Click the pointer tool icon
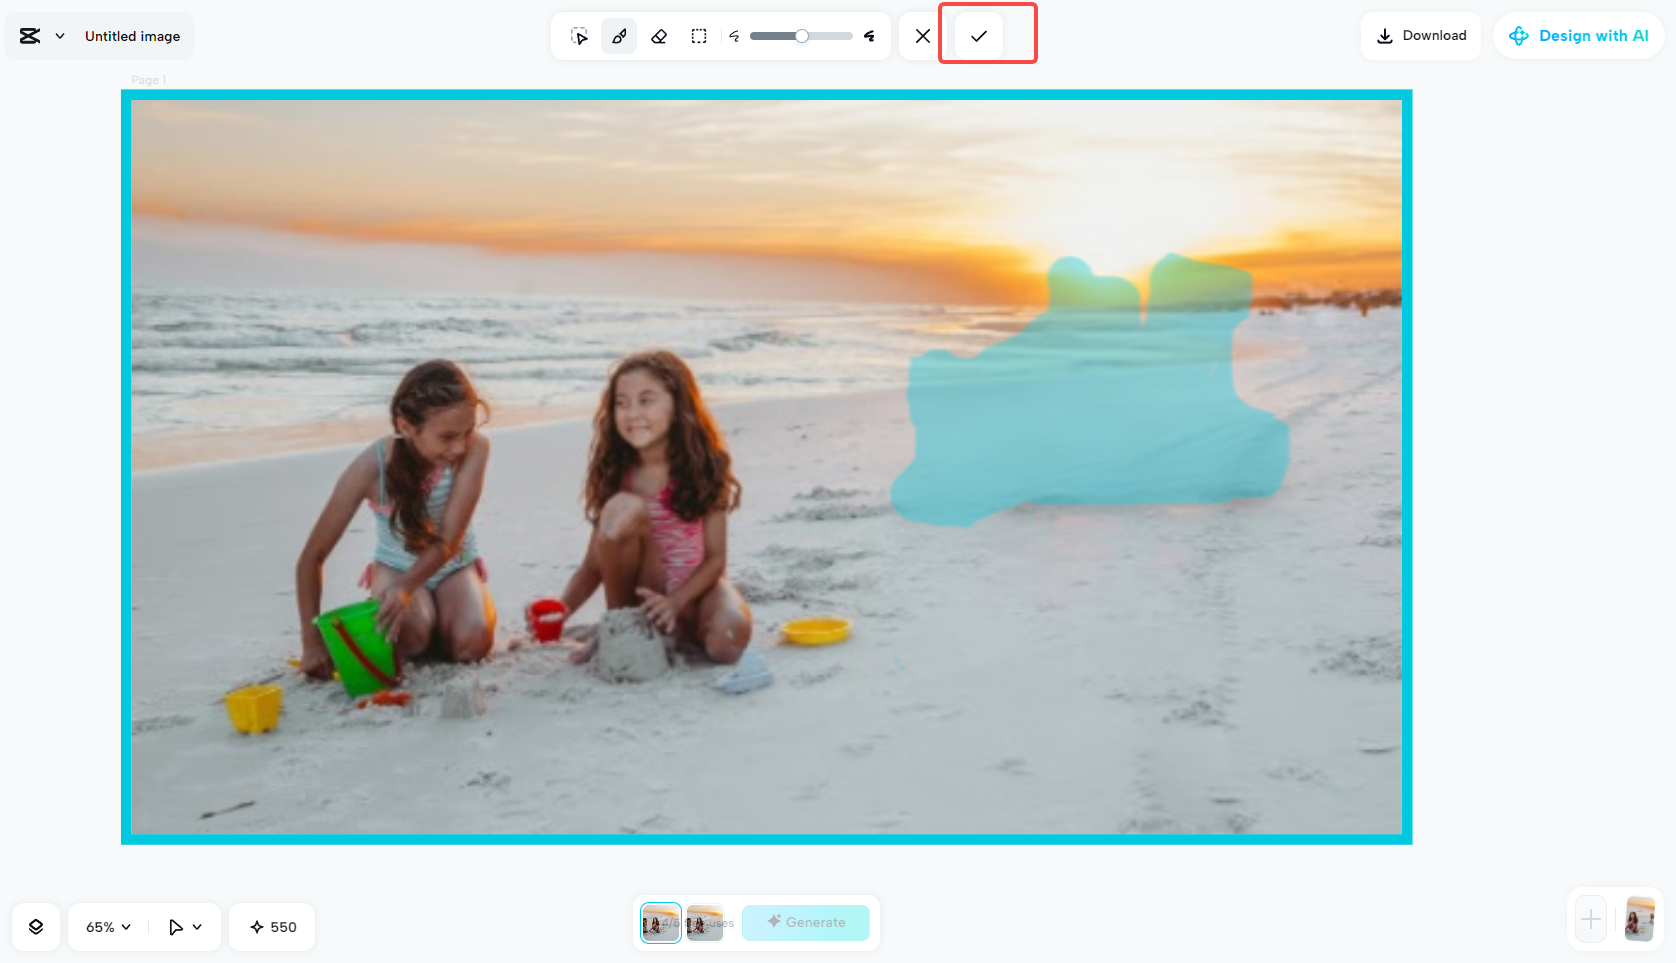The height and width of the screenshot is (963, 1676). [176, 927]
